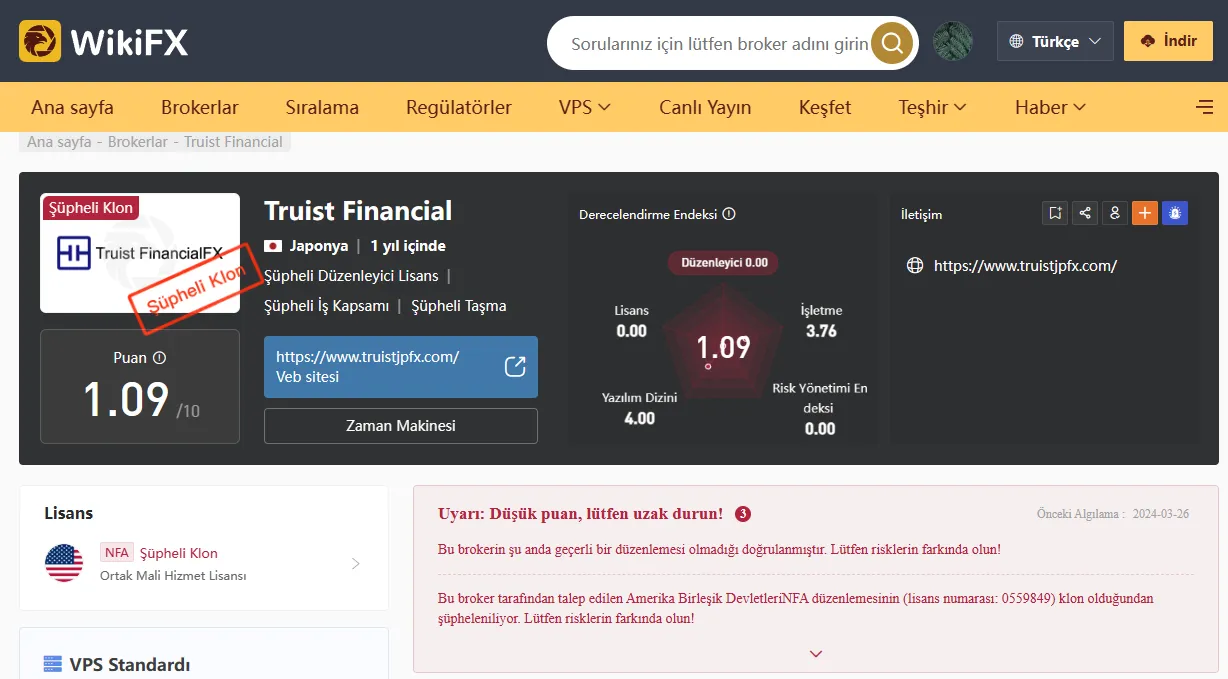Open the Sıralama tab

click(x=322, y=107)
